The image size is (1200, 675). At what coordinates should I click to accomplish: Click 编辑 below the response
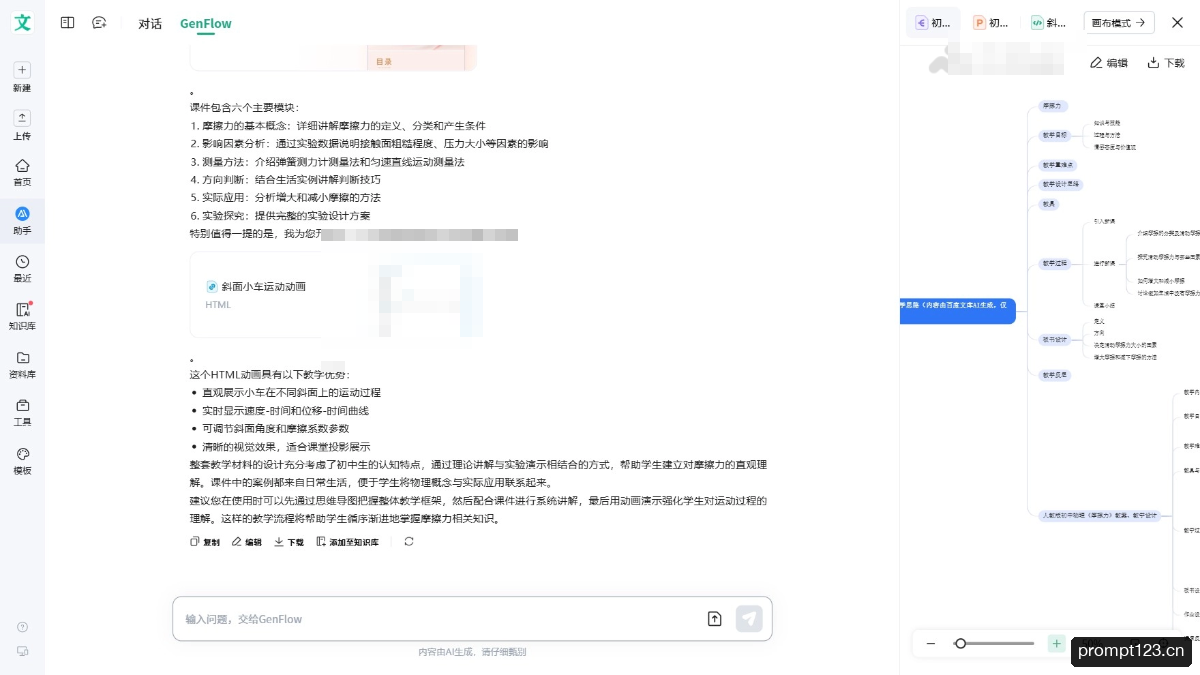(247, 542)
